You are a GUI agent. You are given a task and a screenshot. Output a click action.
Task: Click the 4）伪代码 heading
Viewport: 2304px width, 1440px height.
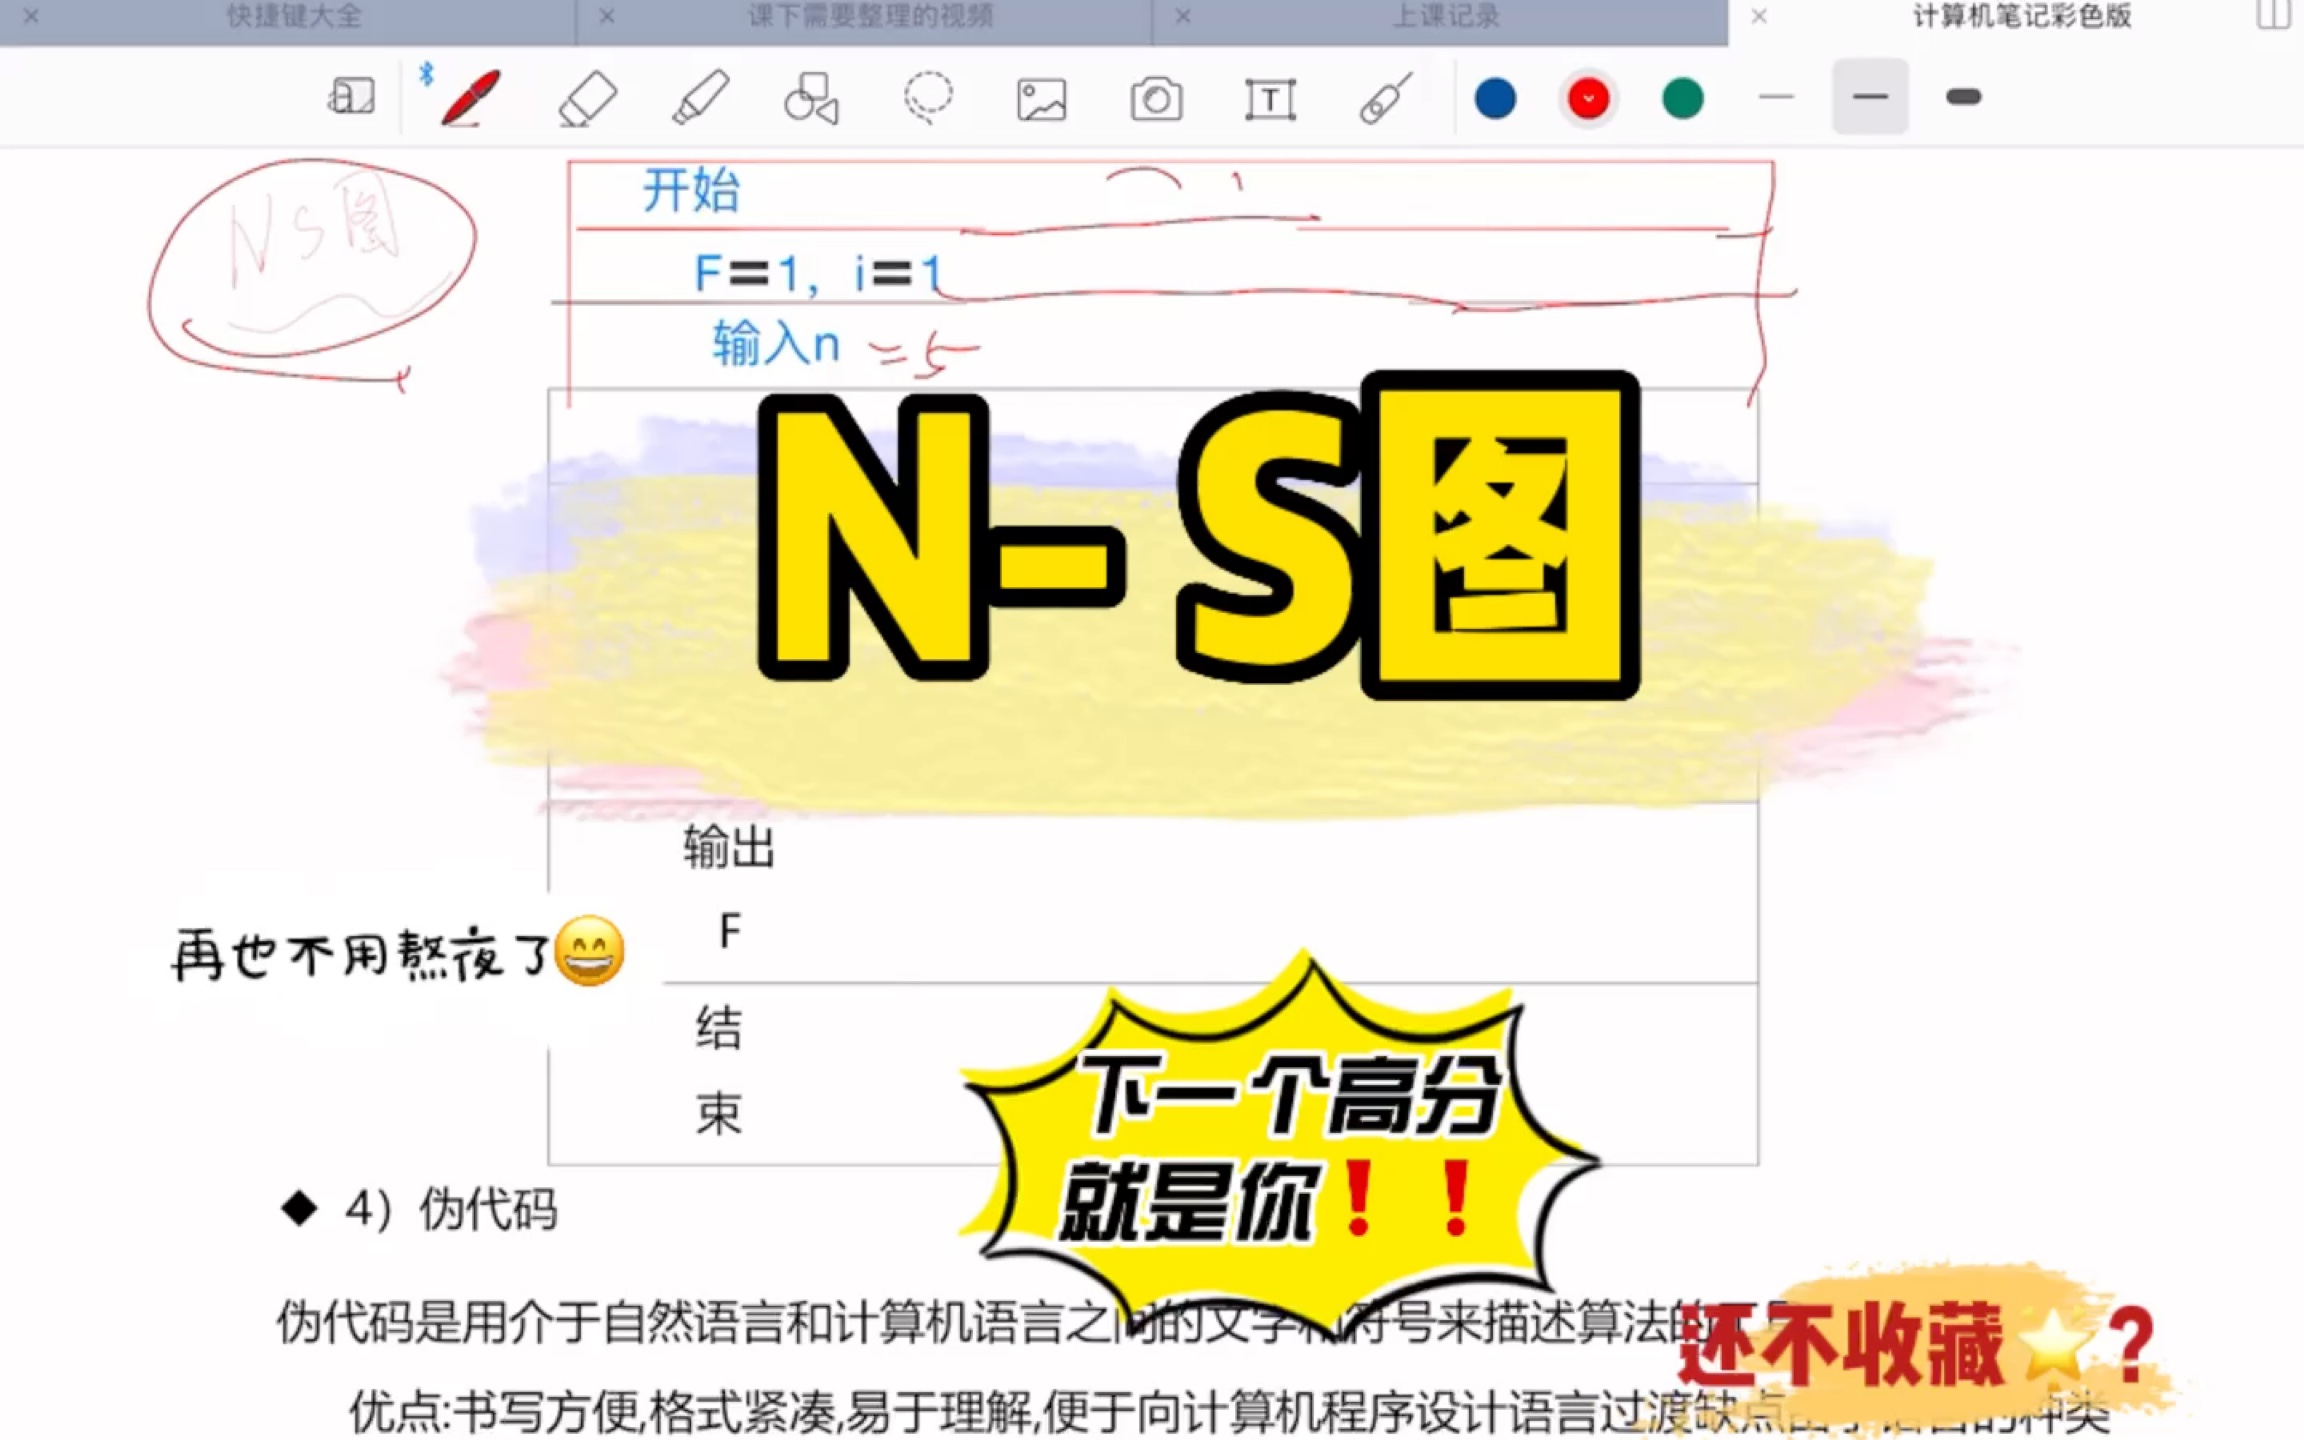pos(450,1210)
